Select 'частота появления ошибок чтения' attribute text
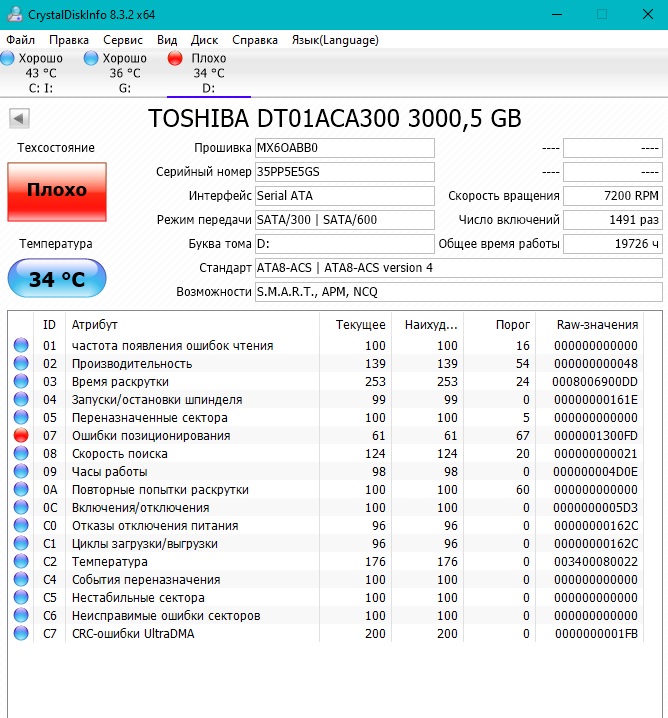Image resolution: width=668 pixels, height=718 pixels. [173, 346]
